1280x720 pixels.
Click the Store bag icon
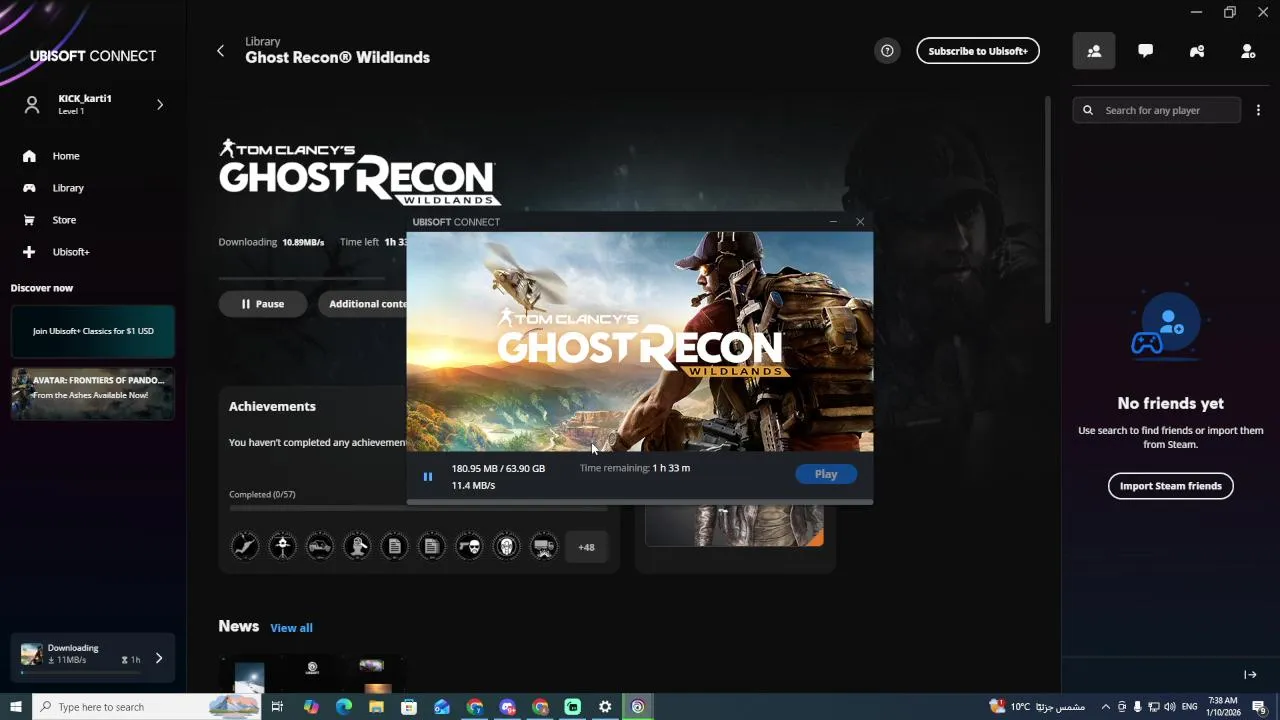click(29, 220)
